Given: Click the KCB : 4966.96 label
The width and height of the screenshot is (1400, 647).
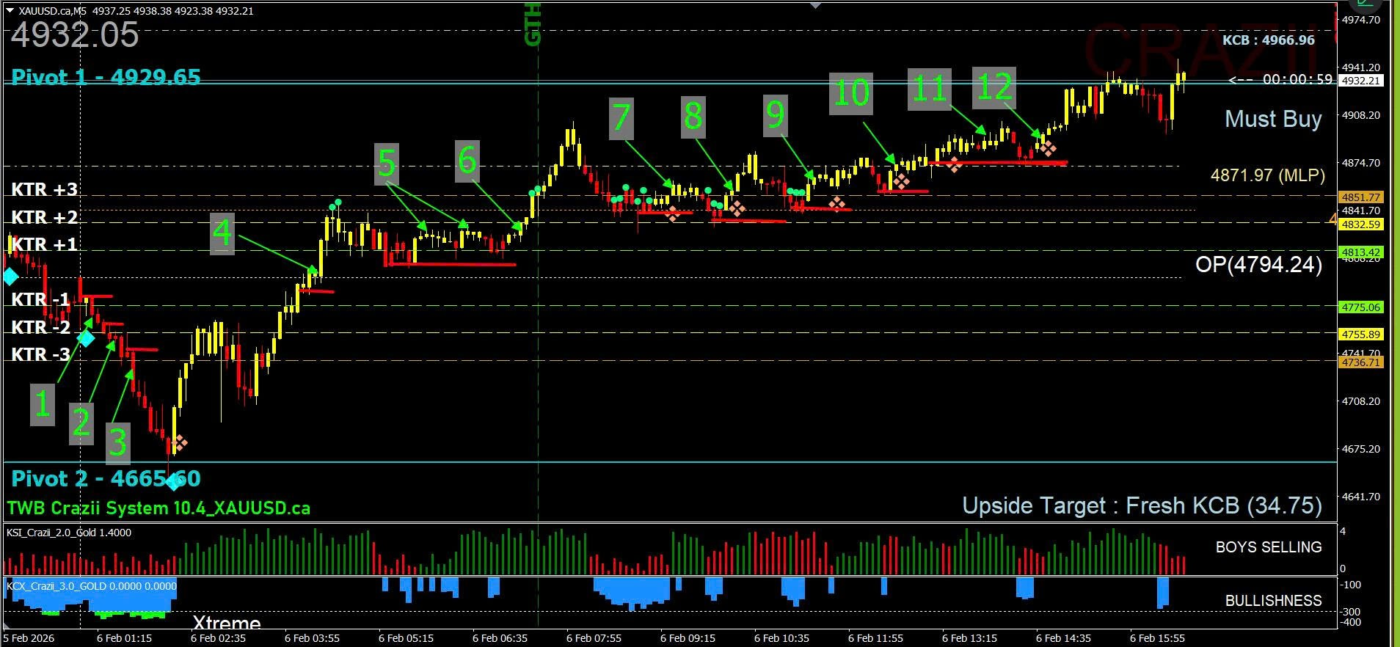Looking at the screenshot, I should [1268, 40].
